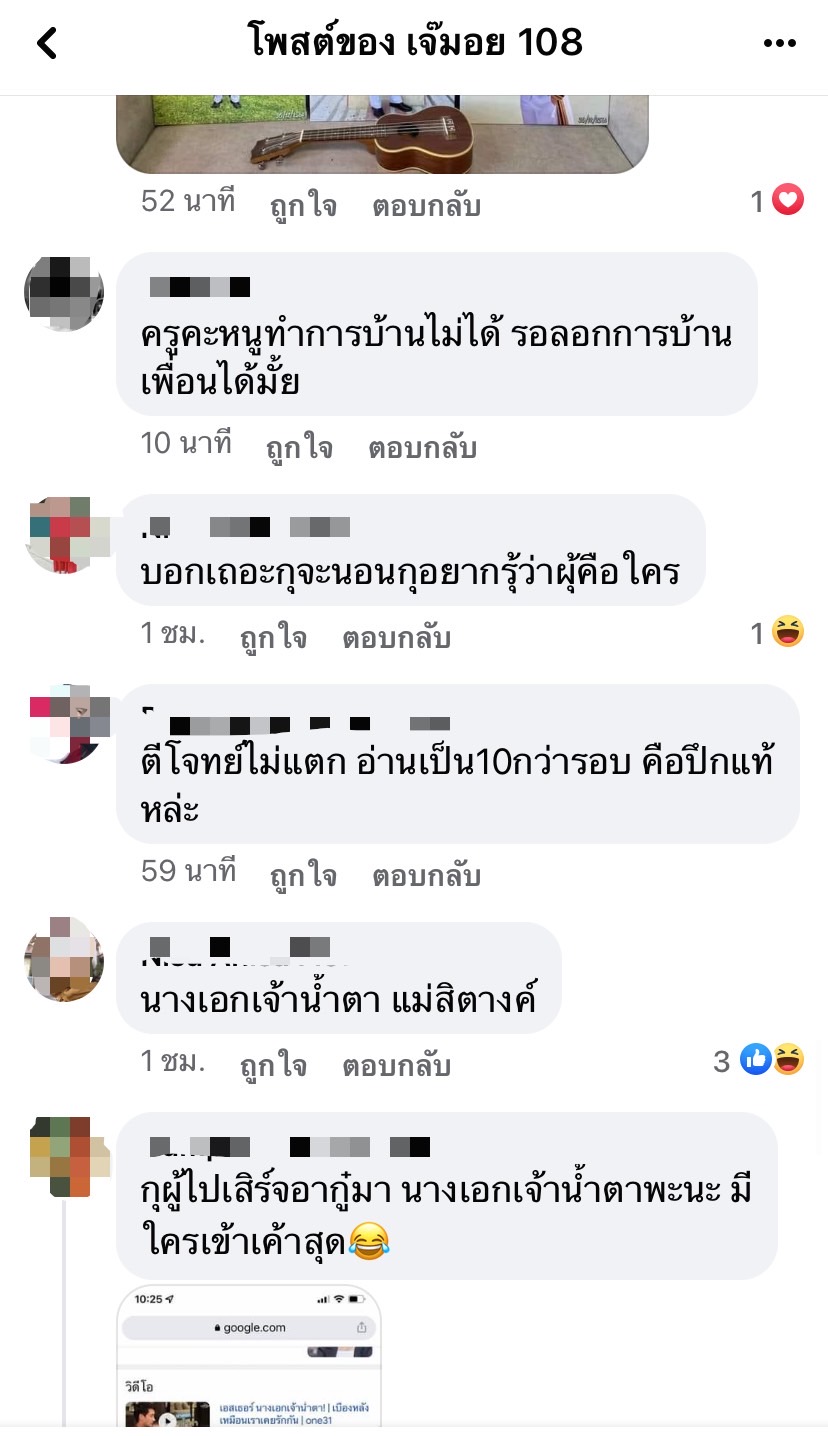Tap ตอบกลับ under the นางเอกเจ้าน้ำตา แม่สิตางค์ comment
The image size is (828, 1436).
click(x=397, y=1066)
